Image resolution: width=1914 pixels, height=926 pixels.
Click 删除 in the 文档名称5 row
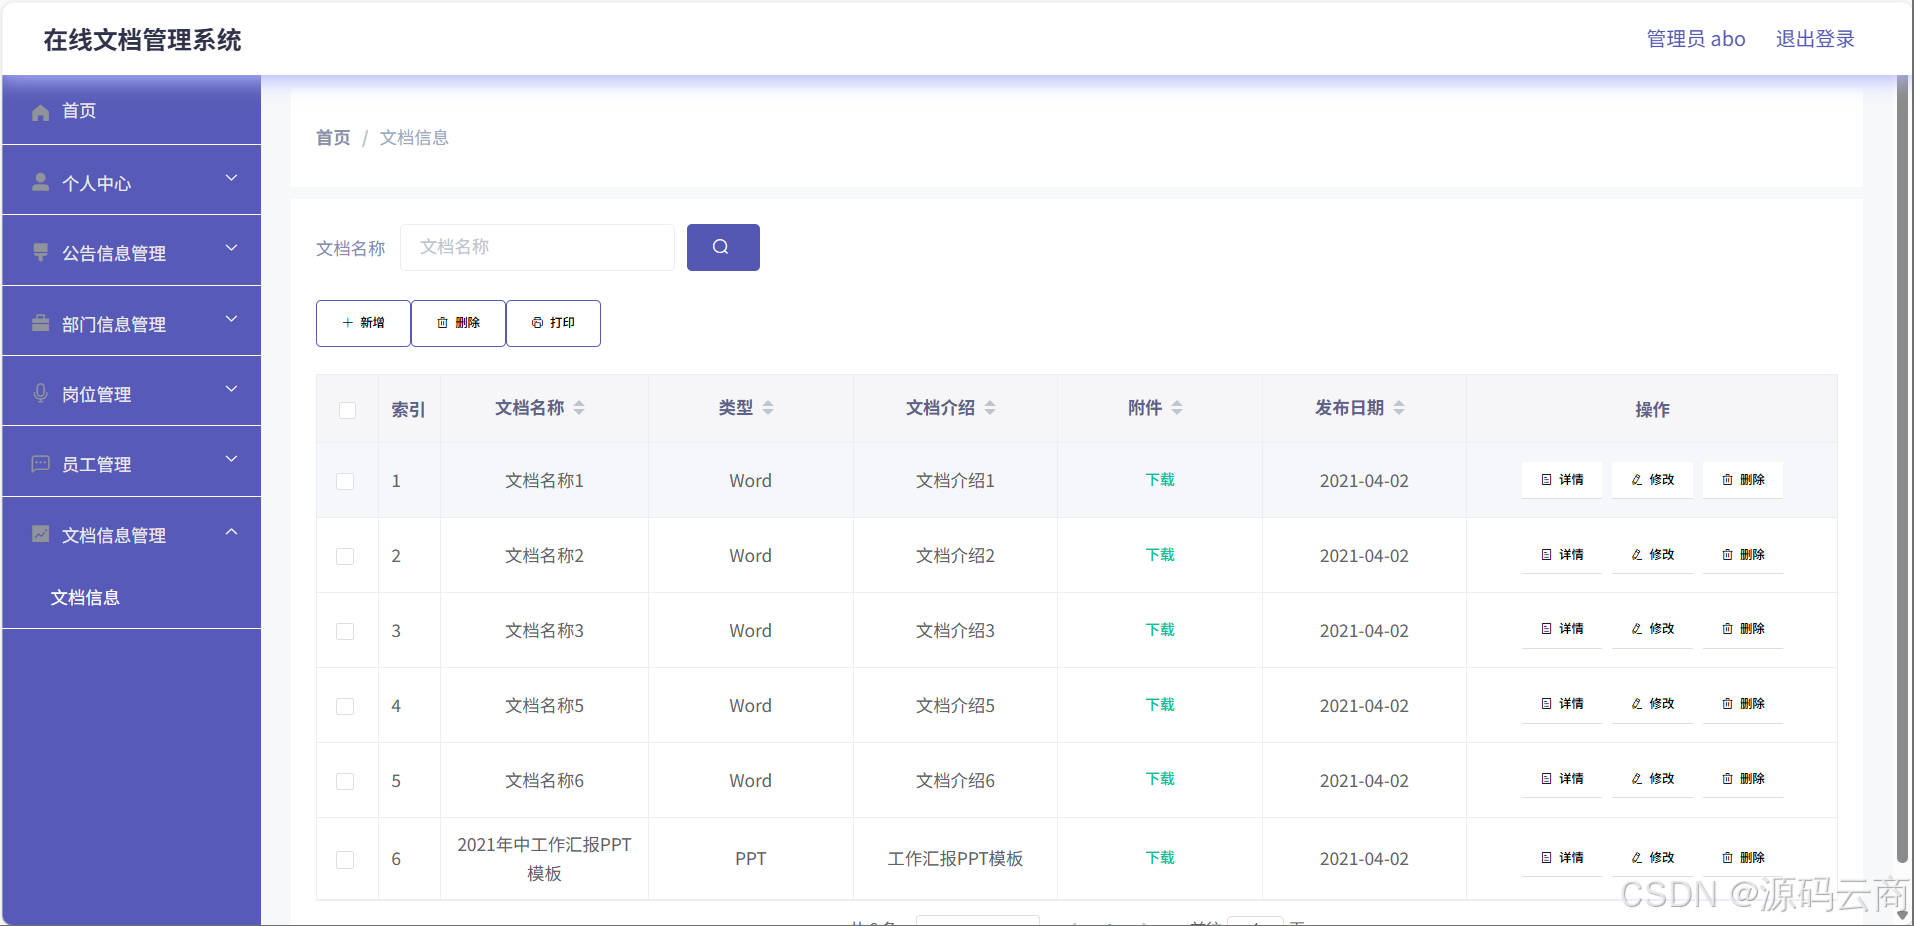[1743, 704]
